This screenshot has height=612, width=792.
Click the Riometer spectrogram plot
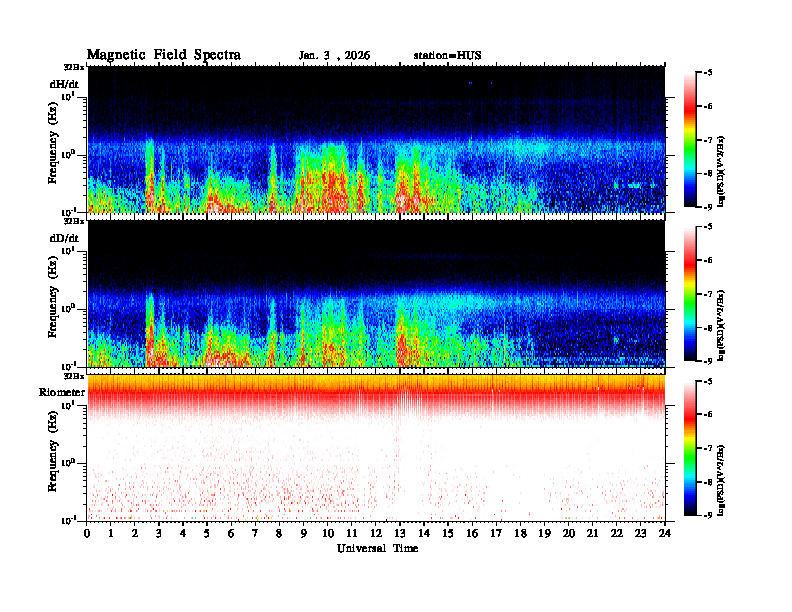376,448
